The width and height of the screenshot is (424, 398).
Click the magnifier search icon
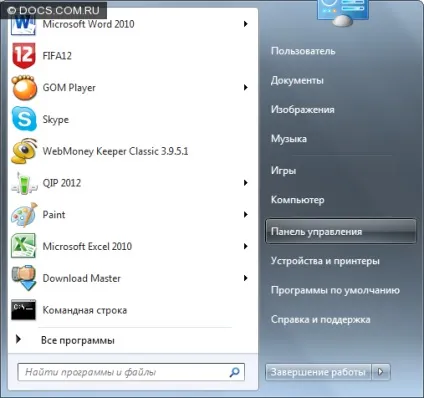coord(235,372)
